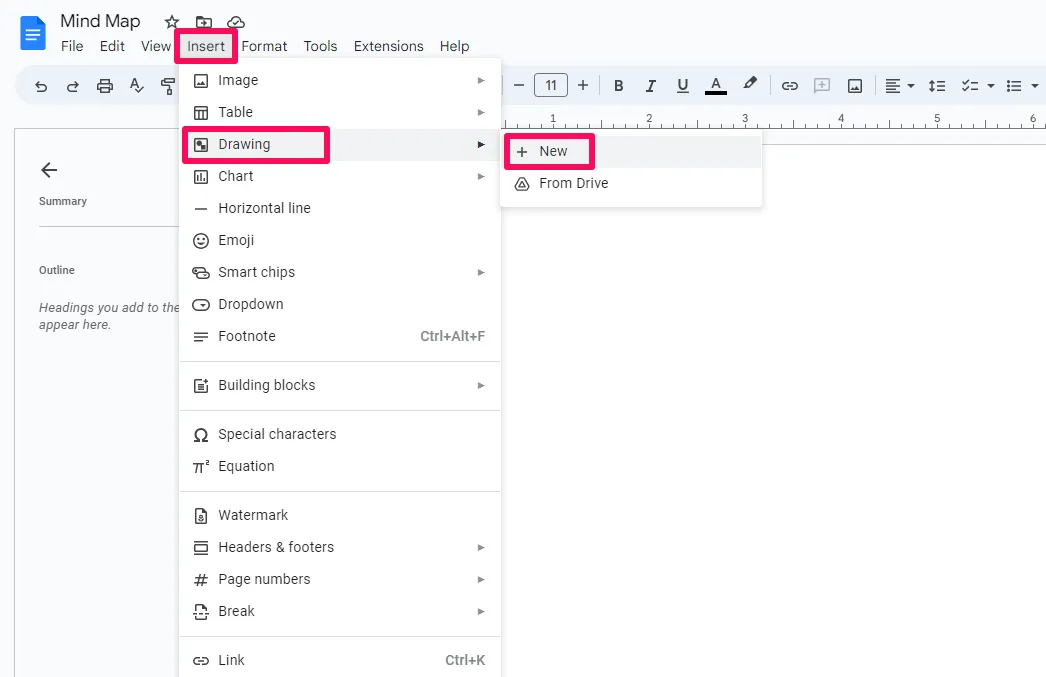Open the alignment dropdown
The image size is (1046, 677).
[x=898, y=85]
